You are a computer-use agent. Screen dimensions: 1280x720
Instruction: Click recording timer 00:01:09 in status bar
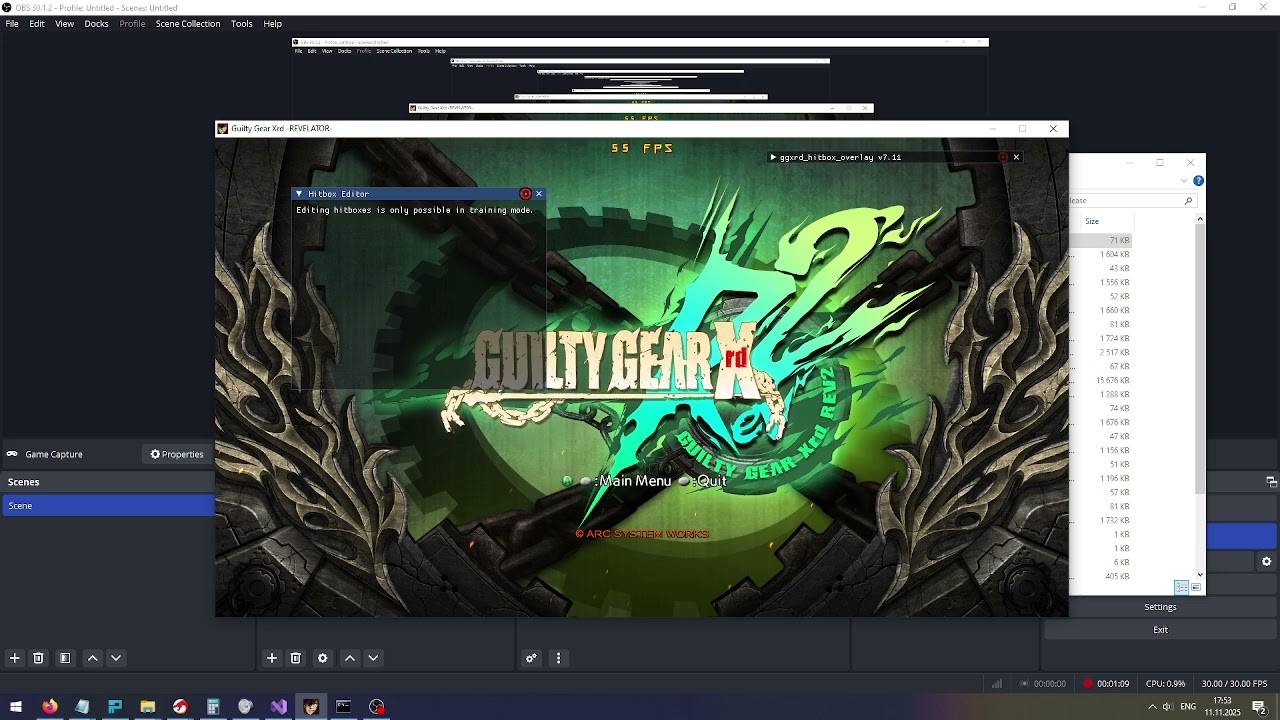pyautogui.click(x=1112, y=684)
